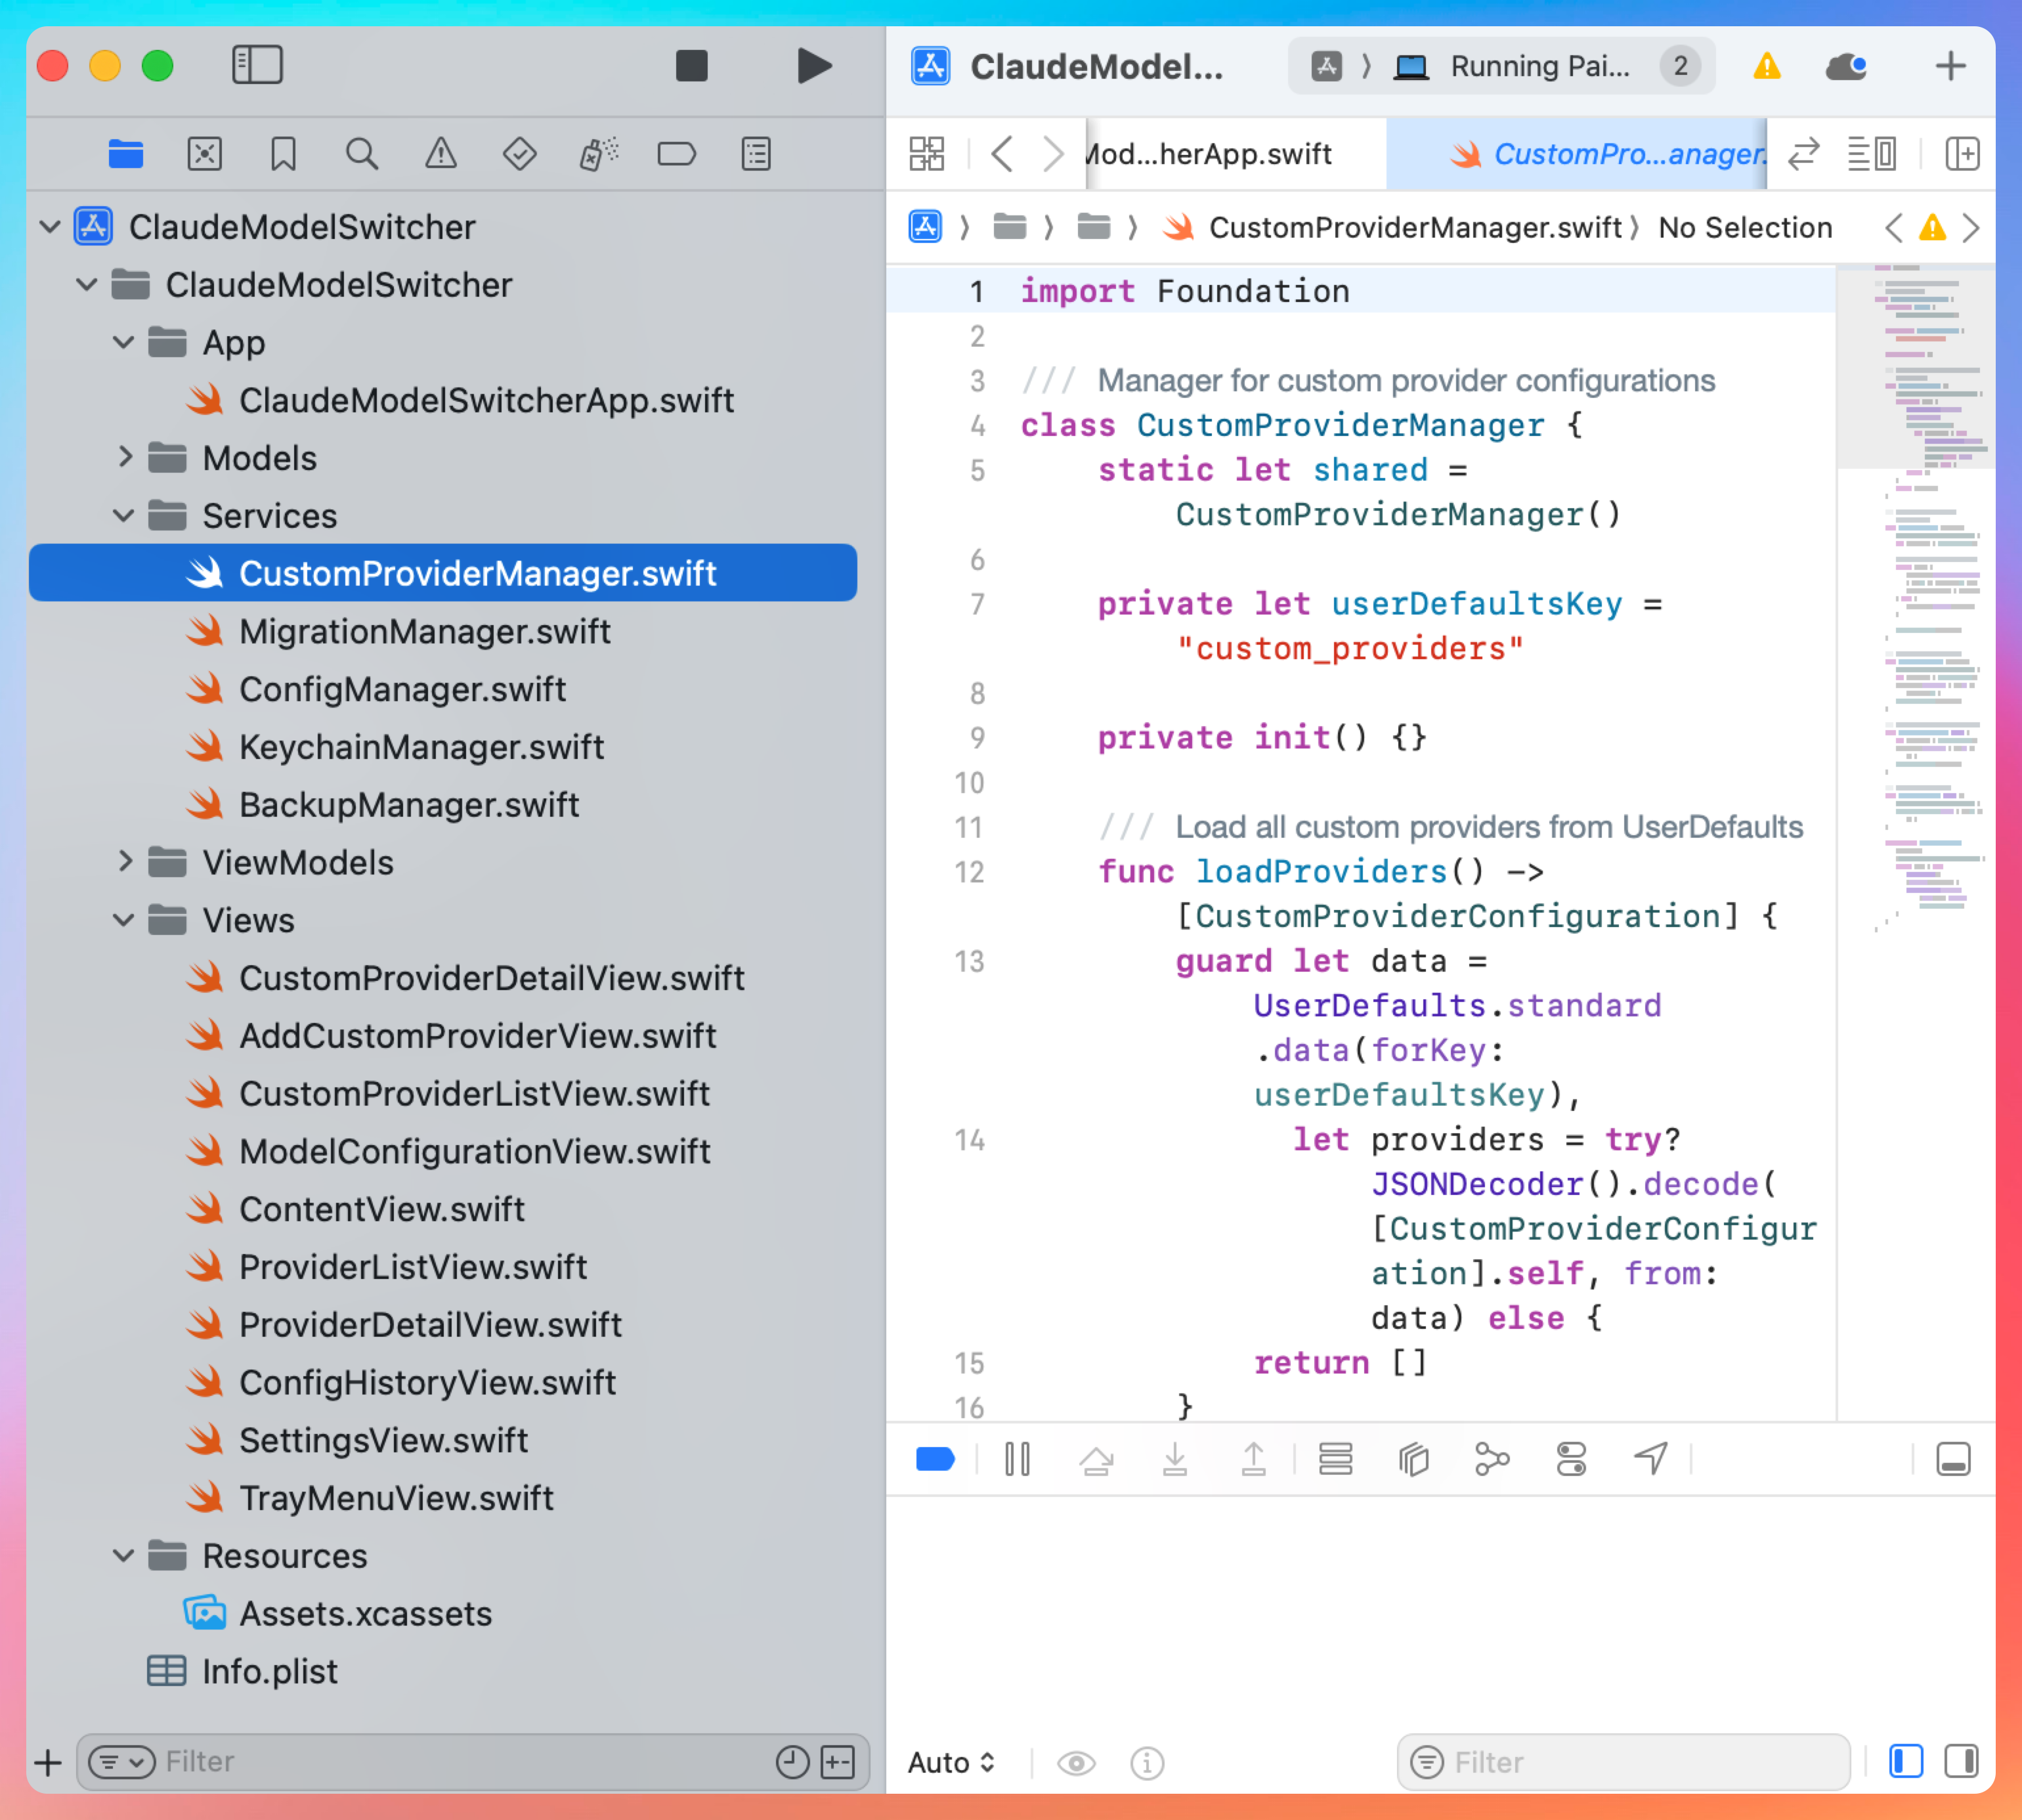Image resolution: width=2022 pixels, height=1820 pixels.
Task: Switch to the ClaudeModelSwitcherApp.swift tab
Action: click(1210, 154)
